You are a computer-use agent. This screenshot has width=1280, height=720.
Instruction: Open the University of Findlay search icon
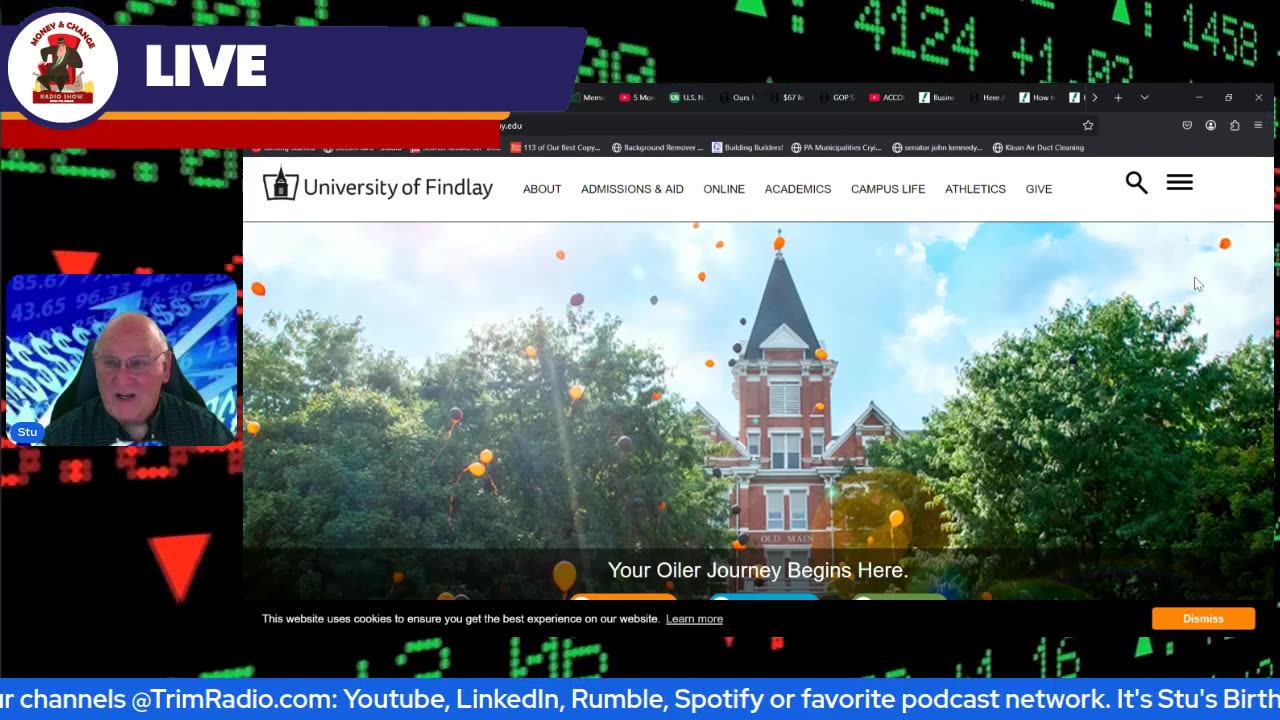tap(1136, 182)
